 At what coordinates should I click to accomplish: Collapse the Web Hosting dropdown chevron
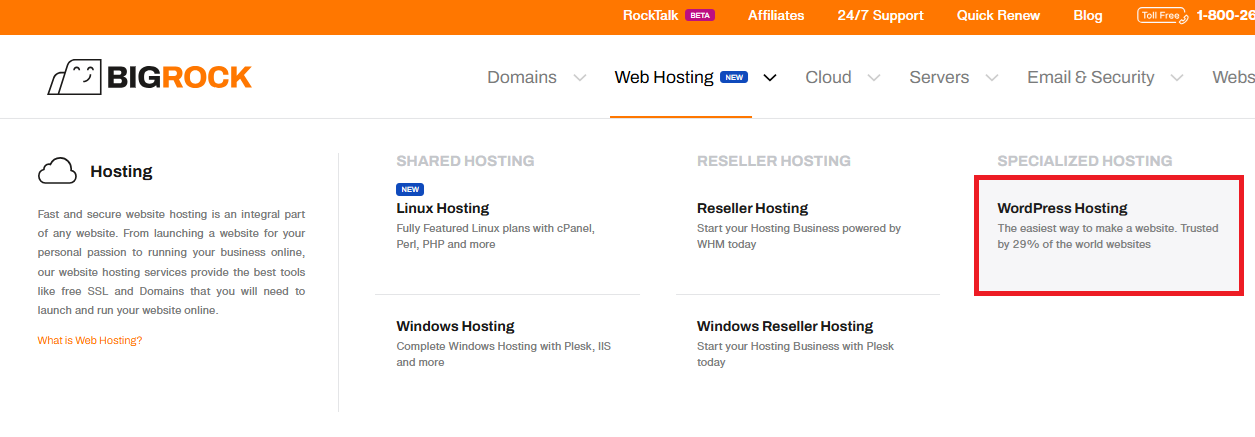(769, 78)
